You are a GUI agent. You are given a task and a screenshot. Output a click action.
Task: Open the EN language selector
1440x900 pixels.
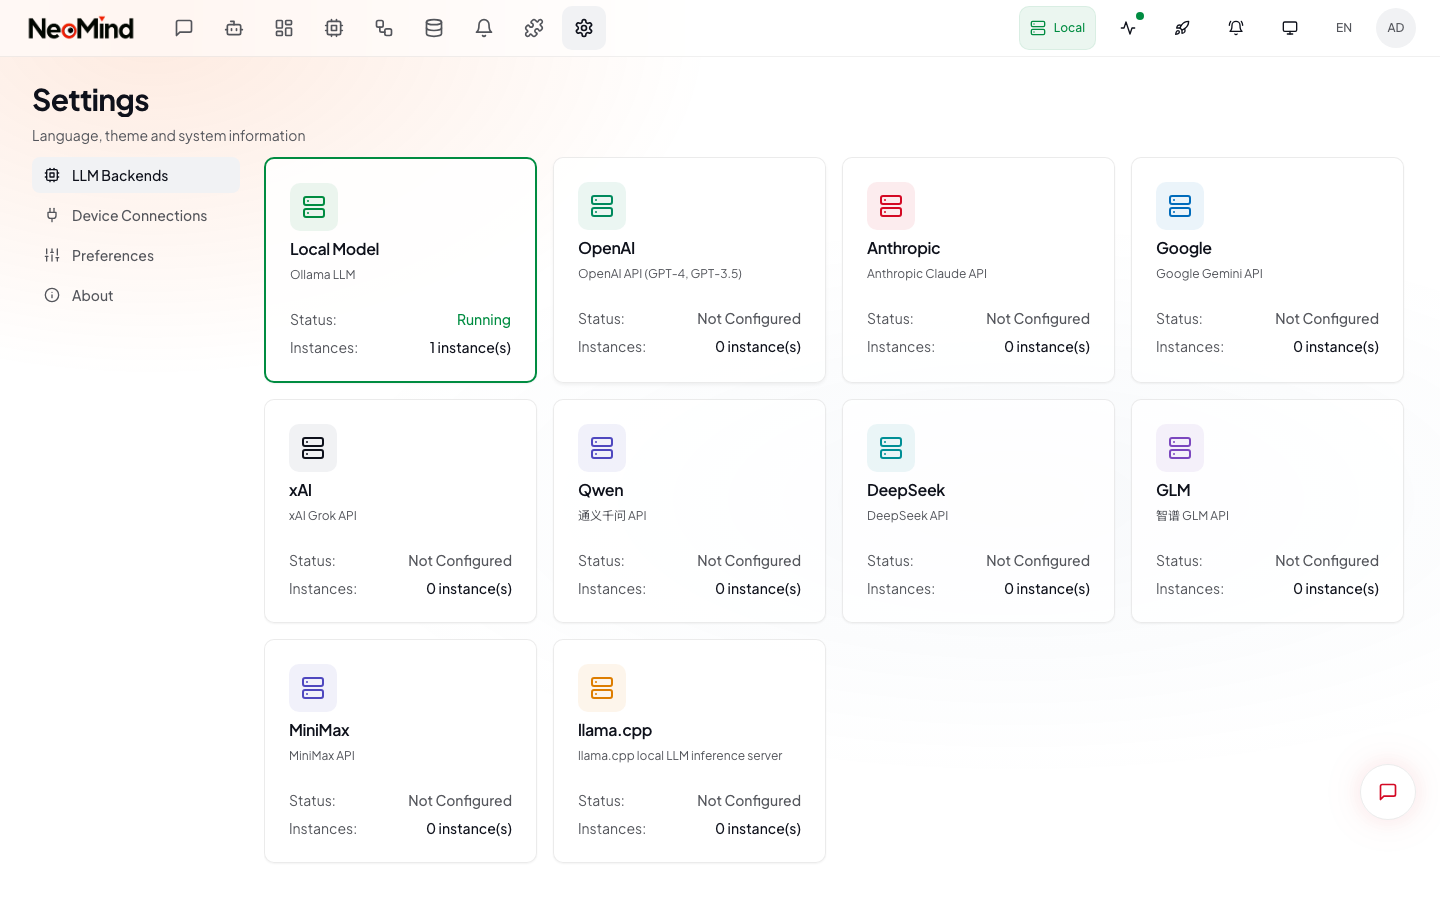click(1344, 28)
